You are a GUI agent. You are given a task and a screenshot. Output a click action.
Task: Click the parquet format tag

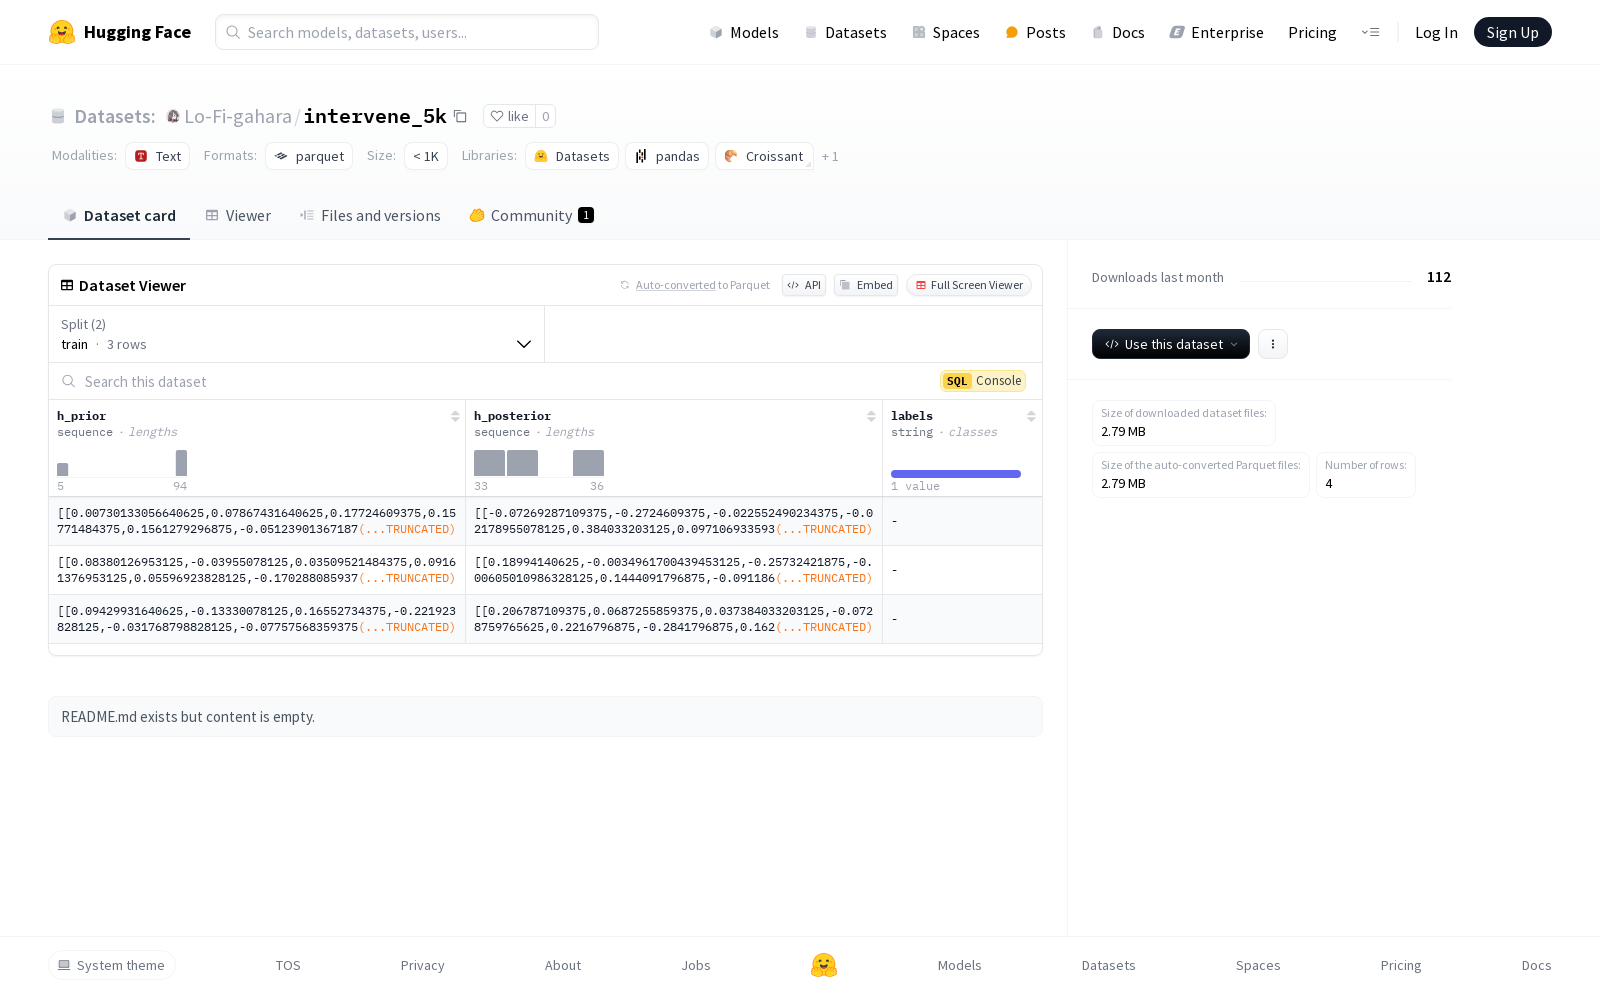pos(309,156)
